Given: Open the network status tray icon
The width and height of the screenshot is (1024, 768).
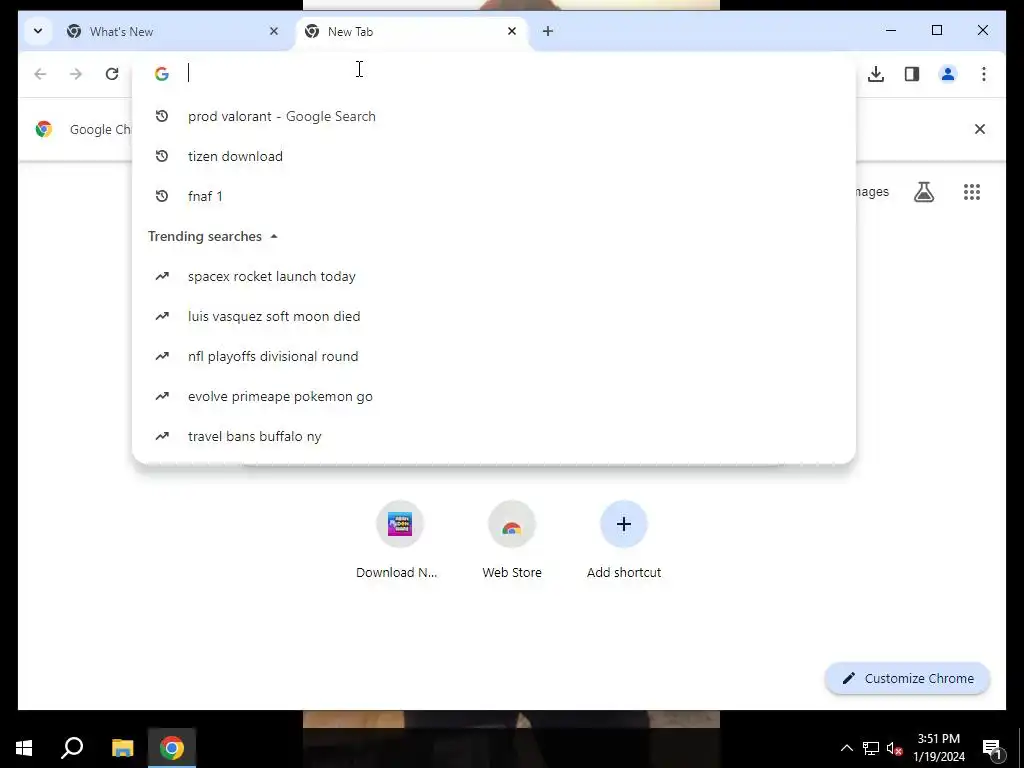Looking at the screenshot, I should pos(871,748).
